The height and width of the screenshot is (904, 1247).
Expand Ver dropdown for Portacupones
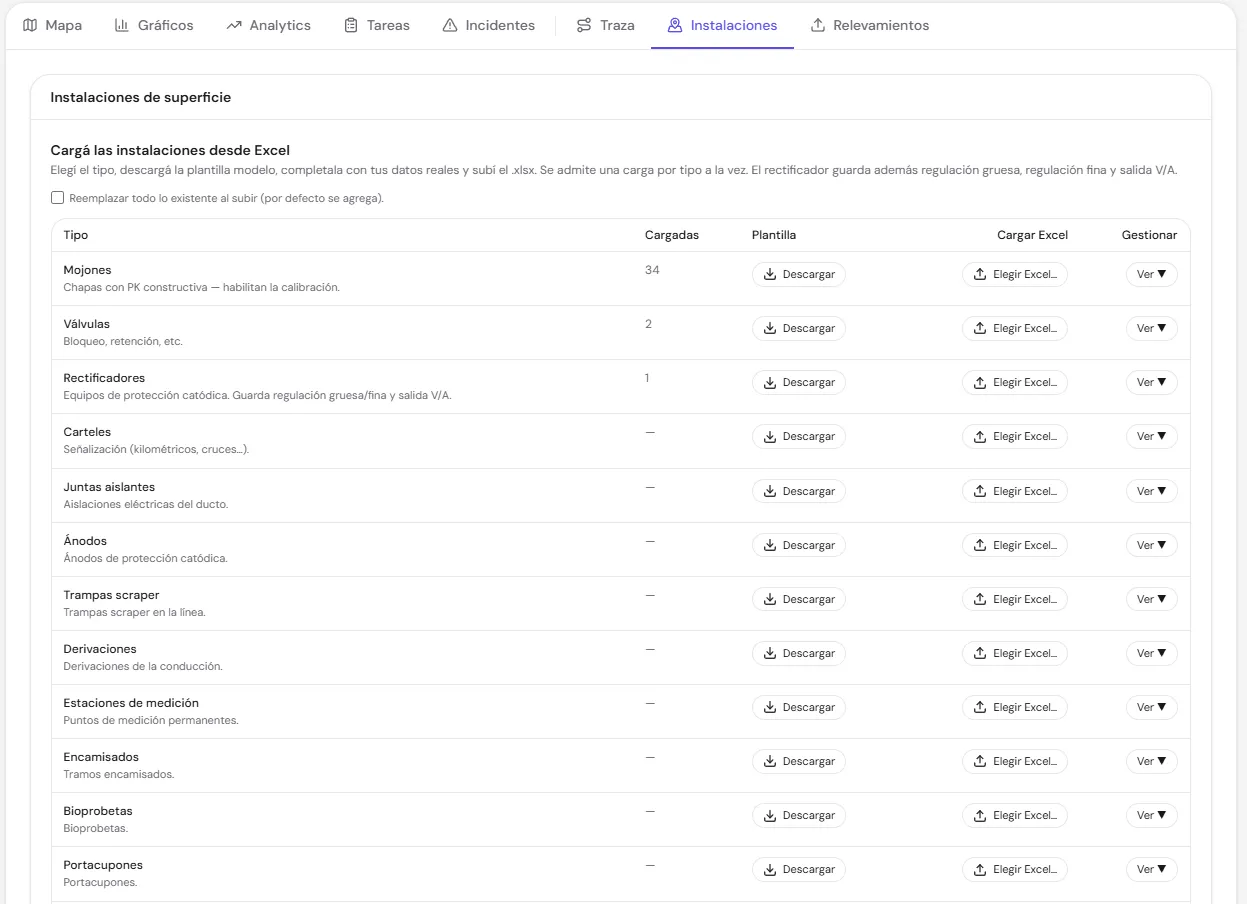pos(1152,869)
